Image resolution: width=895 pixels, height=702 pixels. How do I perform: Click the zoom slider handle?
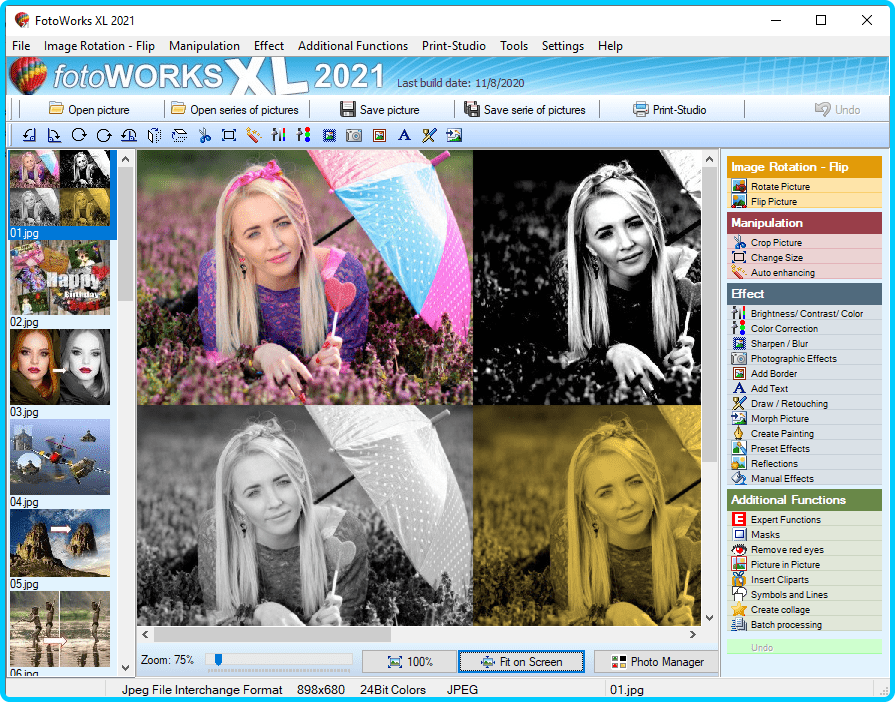pyautogui.click(x=217, y=660)
